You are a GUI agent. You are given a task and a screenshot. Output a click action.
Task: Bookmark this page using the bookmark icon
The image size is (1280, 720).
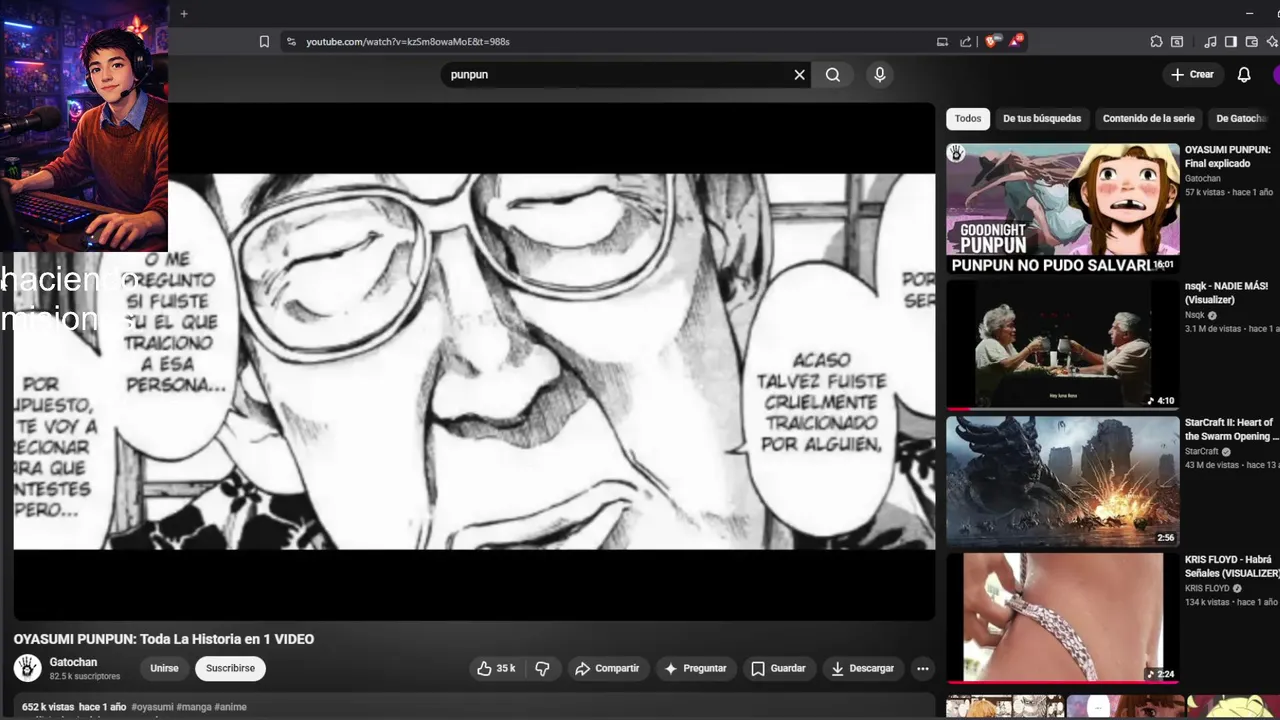coord(264,42)
